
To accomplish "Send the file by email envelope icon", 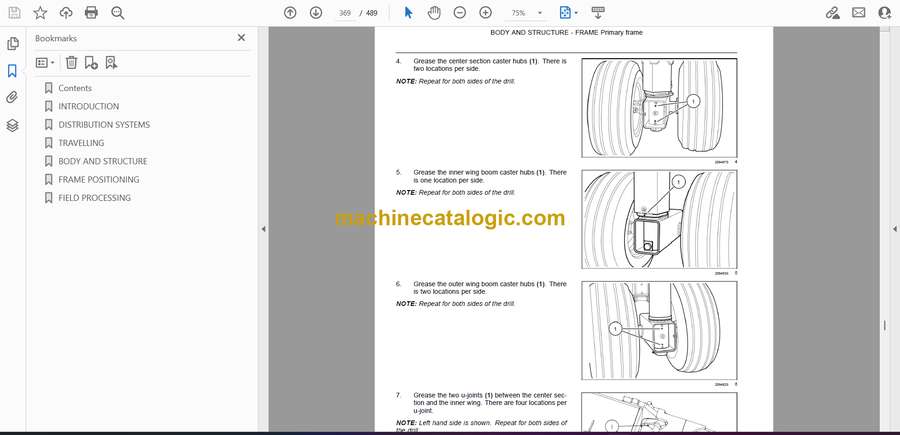I will [x=859, y=13].
